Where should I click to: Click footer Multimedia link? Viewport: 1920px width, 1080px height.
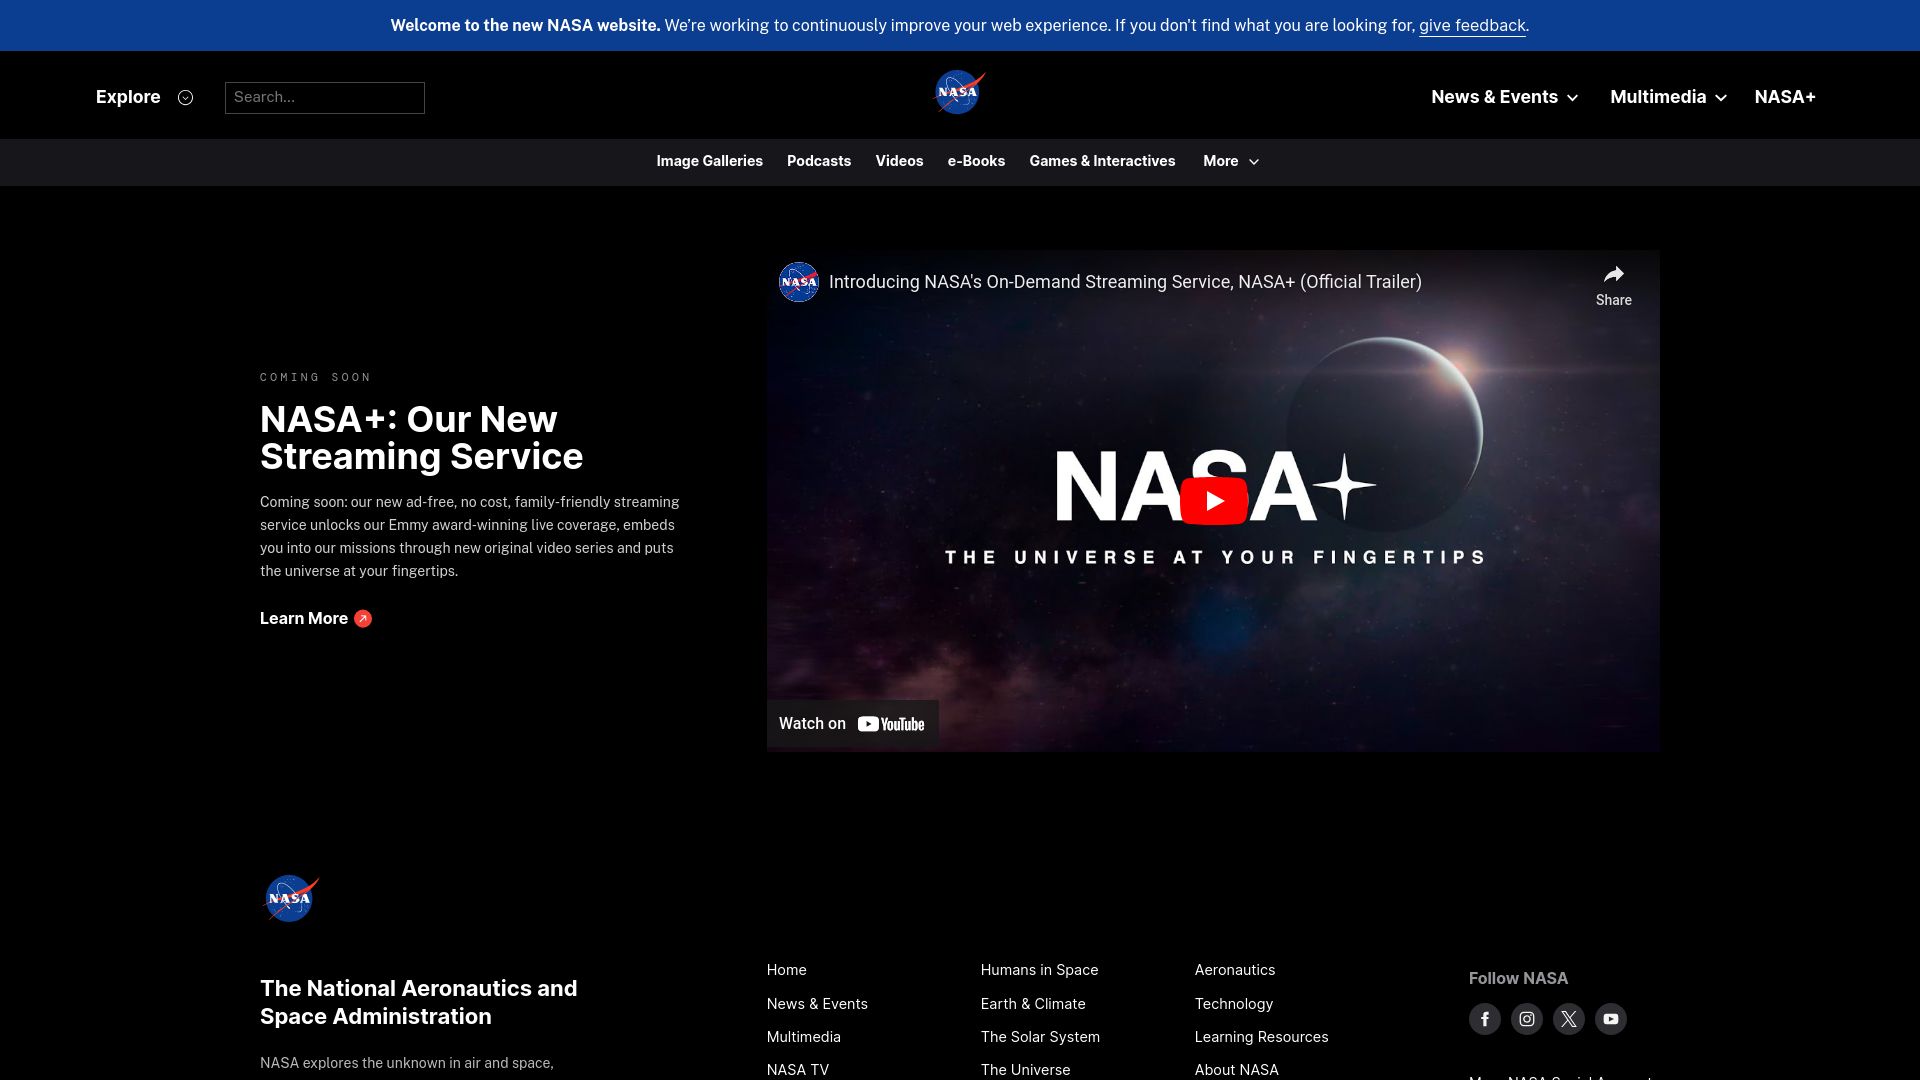[x=803, y=1037]
